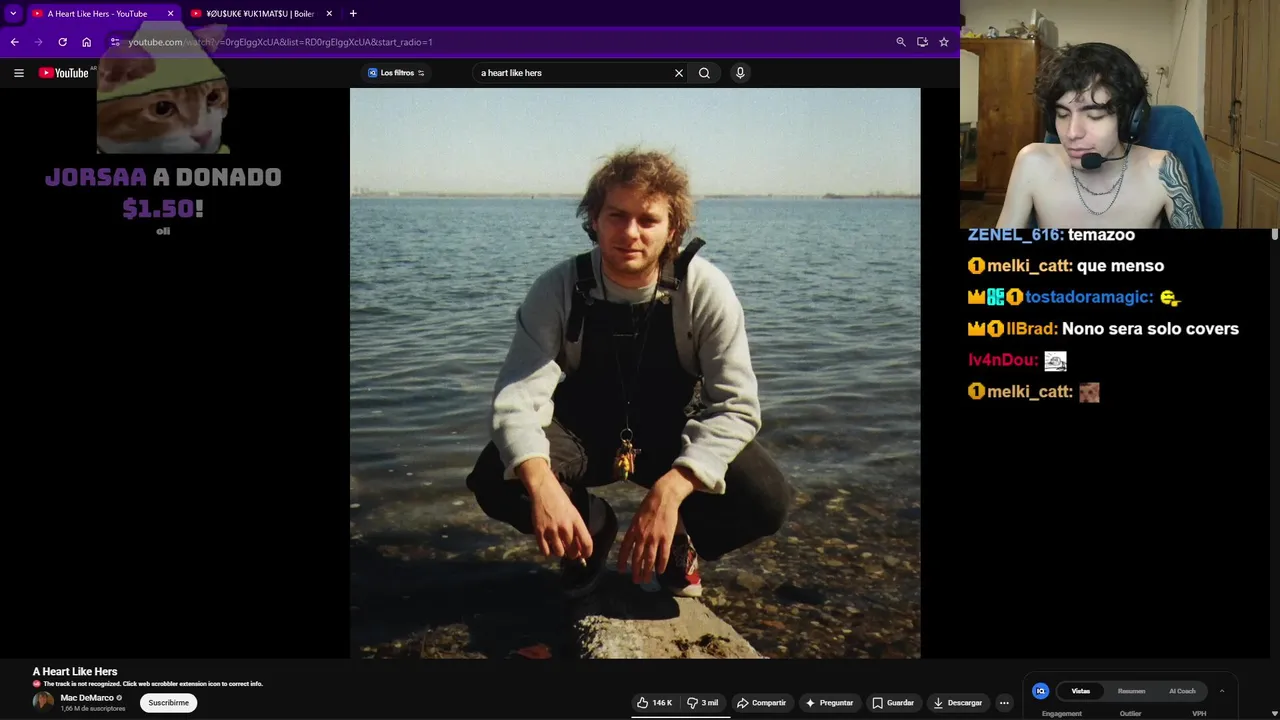Go back with browser back arrow
Screen dimensions: 1280x720
[x=14, y=42]
